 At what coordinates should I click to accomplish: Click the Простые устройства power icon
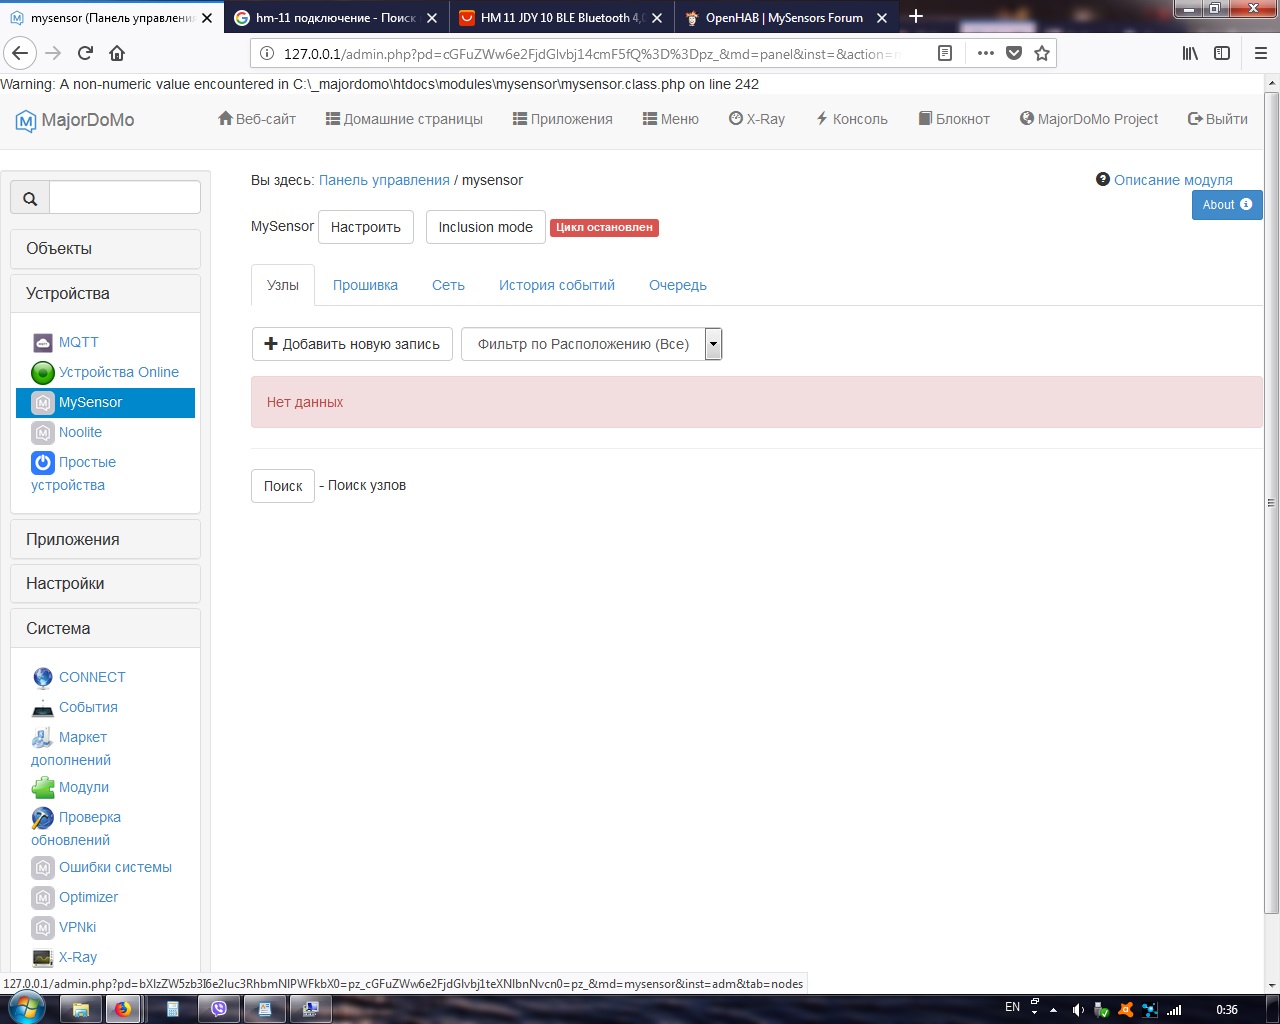click(x=42, y=462)
